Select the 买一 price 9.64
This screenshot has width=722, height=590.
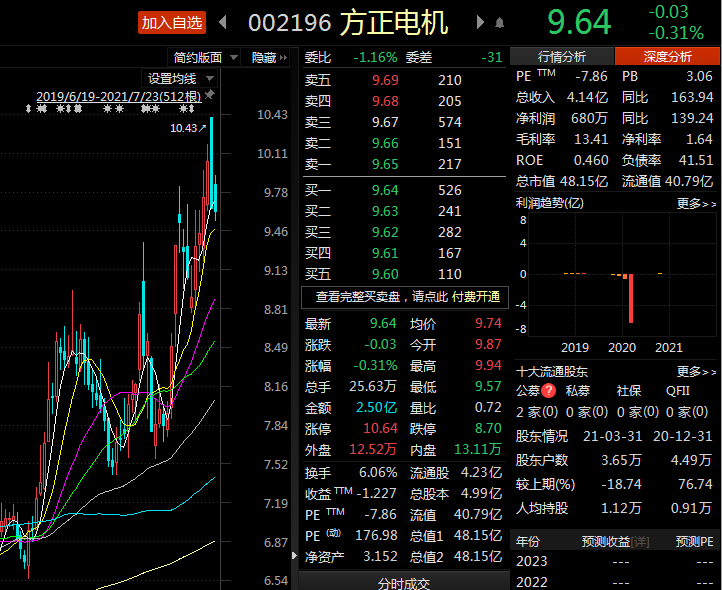pos(385,190)
